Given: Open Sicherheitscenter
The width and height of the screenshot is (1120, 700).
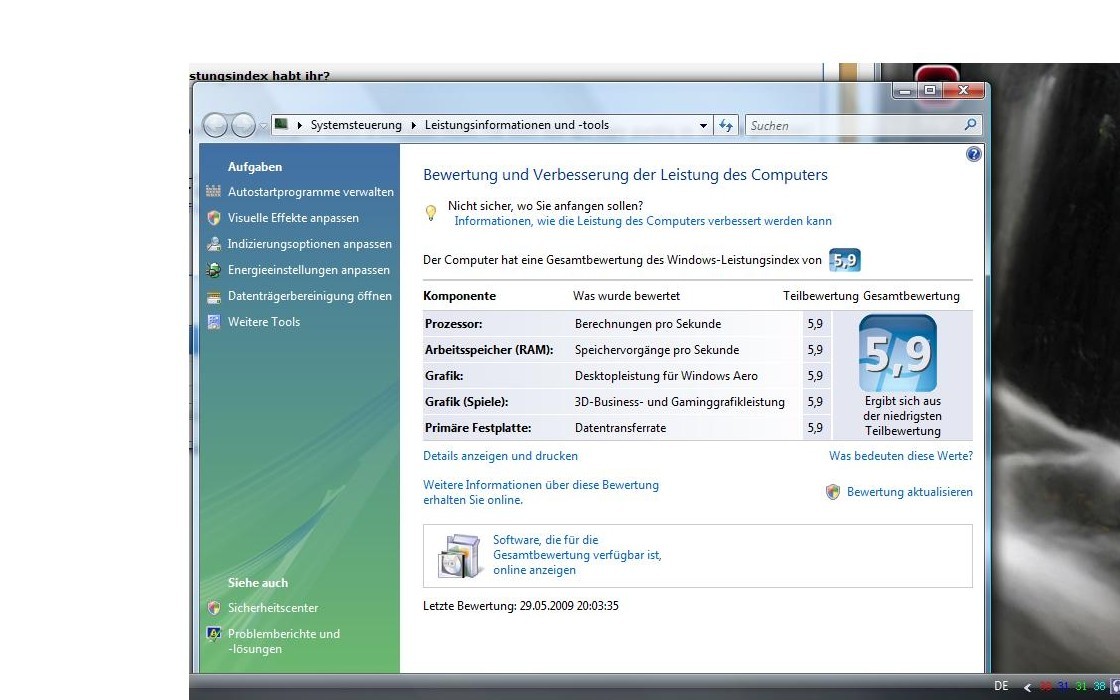Looking at the screenshot, I should (273, 608).
